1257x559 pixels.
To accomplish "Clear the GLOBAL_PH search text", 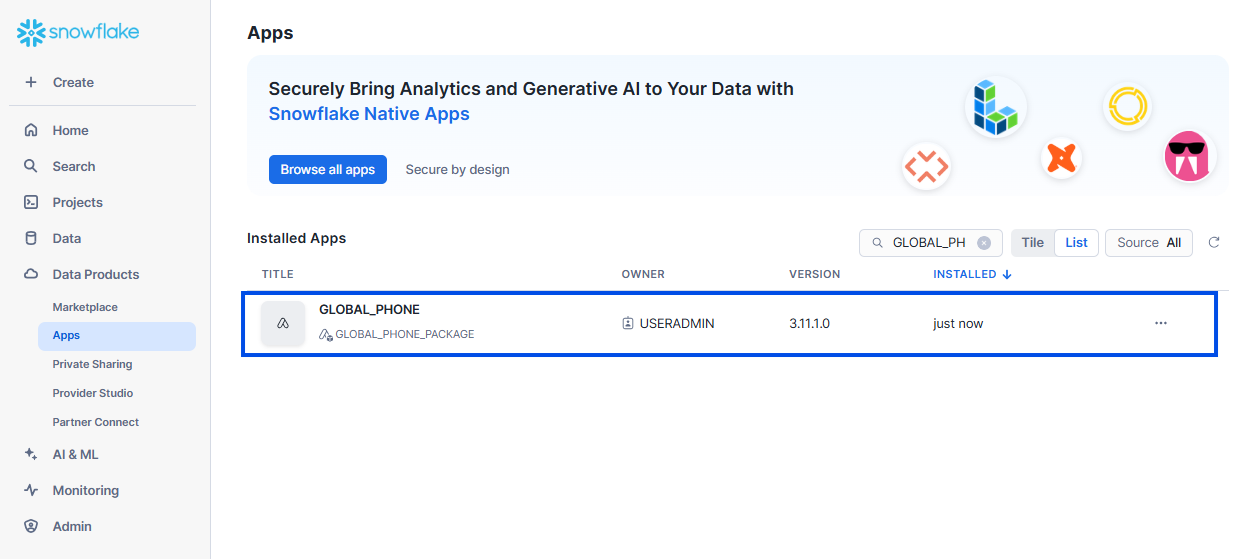I will tap(984, 243).
